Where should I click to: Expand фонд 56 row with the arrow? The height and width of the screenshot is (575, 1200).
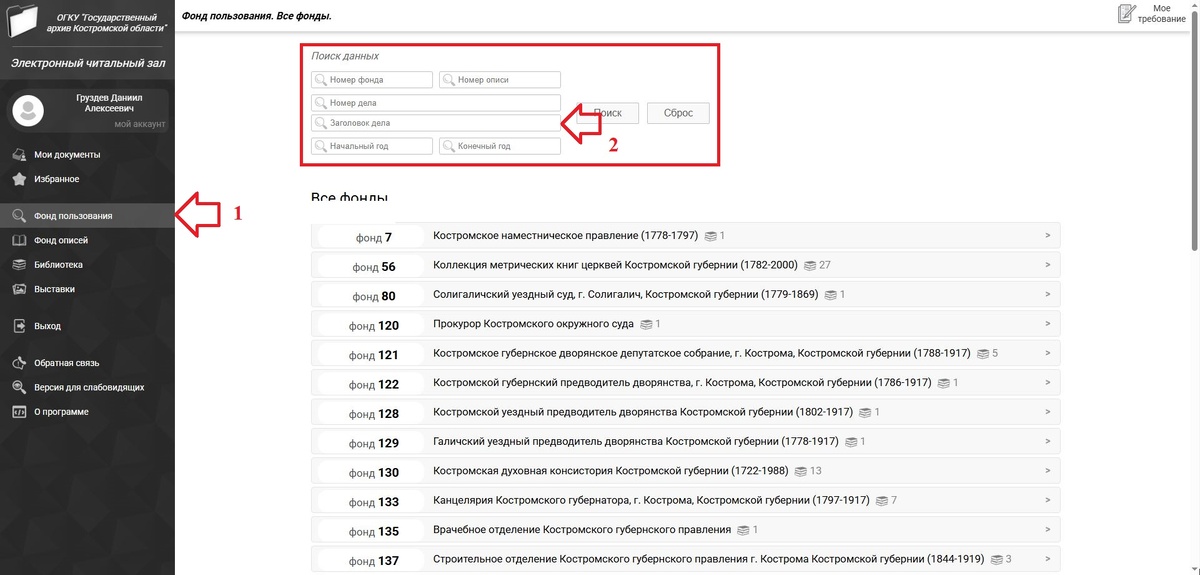(x=1047, y=265)
